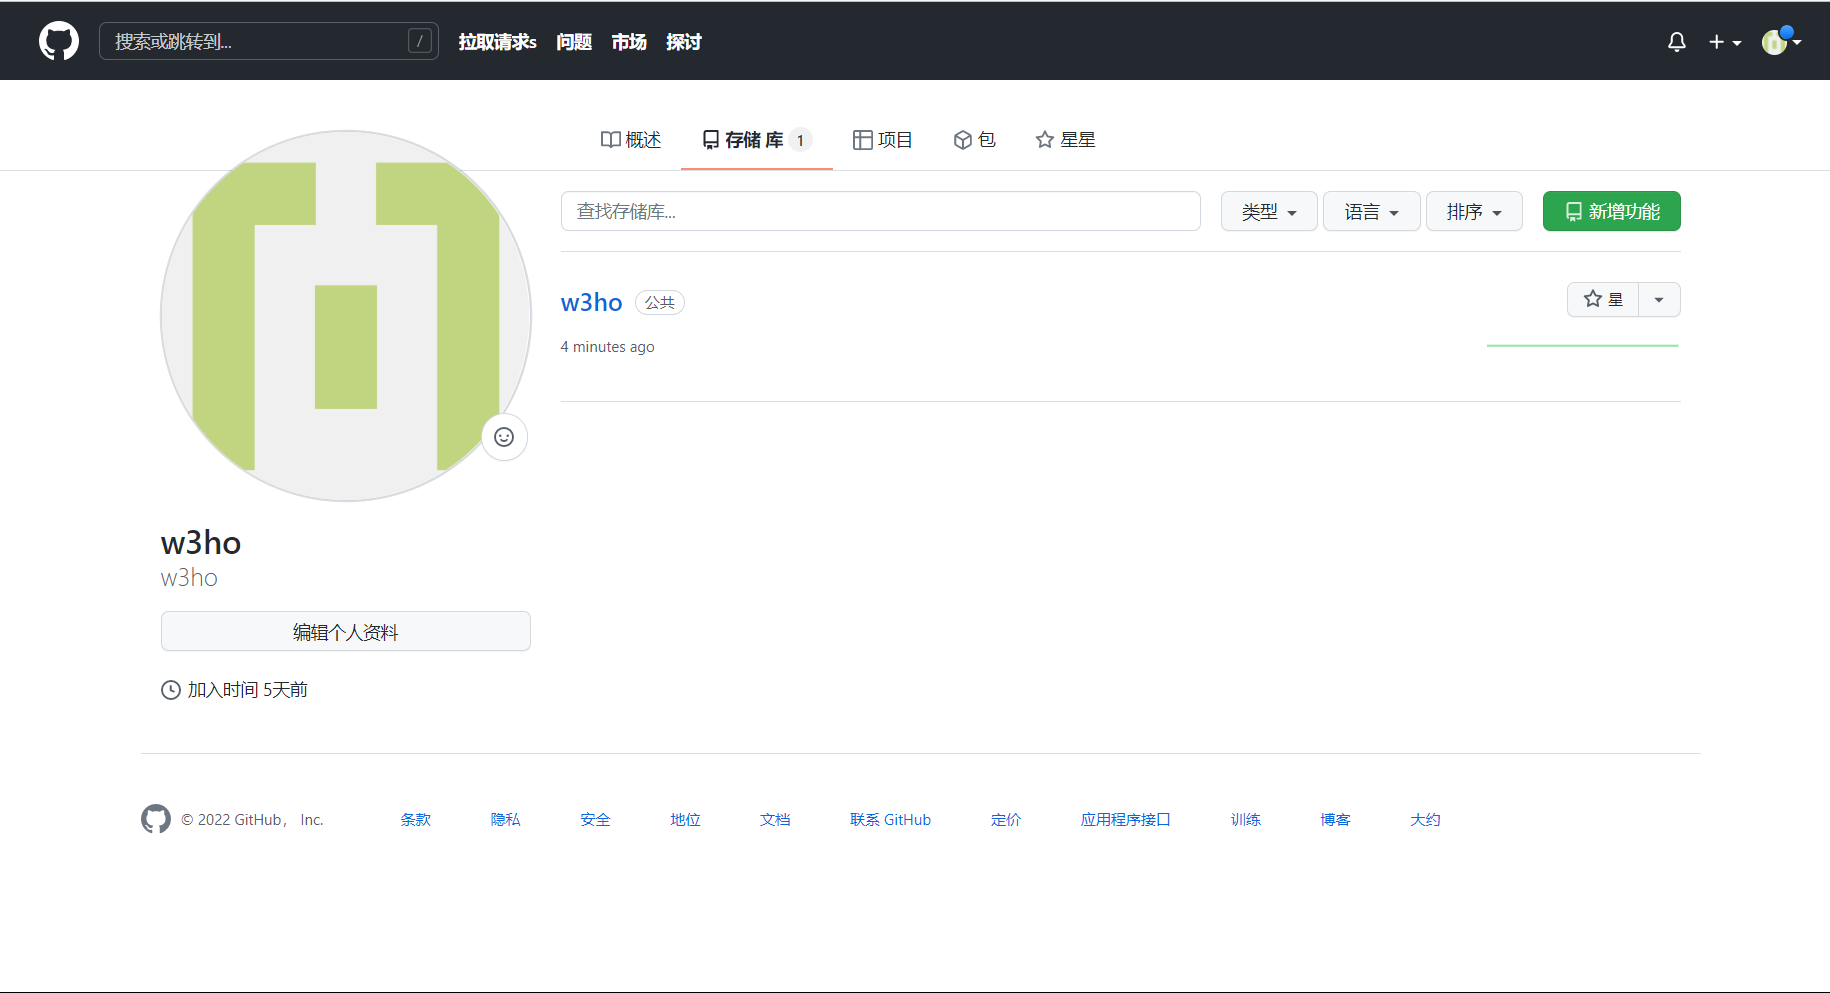Open 拉取请求s in the top navigation
The width and height of the screenshot is (1830, 993).
(498, 42)
